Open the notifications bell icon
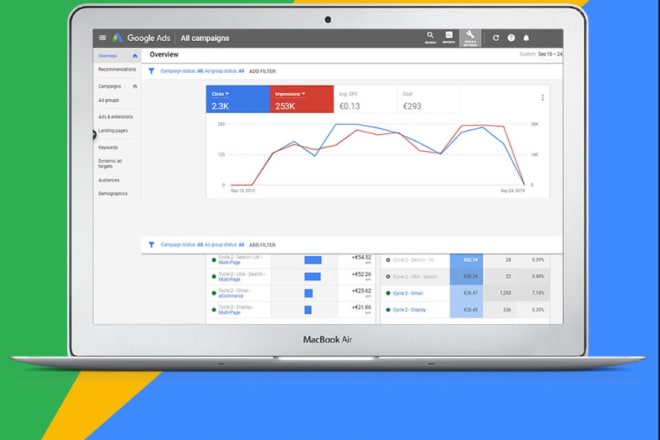This screenshot has height=440, width=660. click(526, 38)
